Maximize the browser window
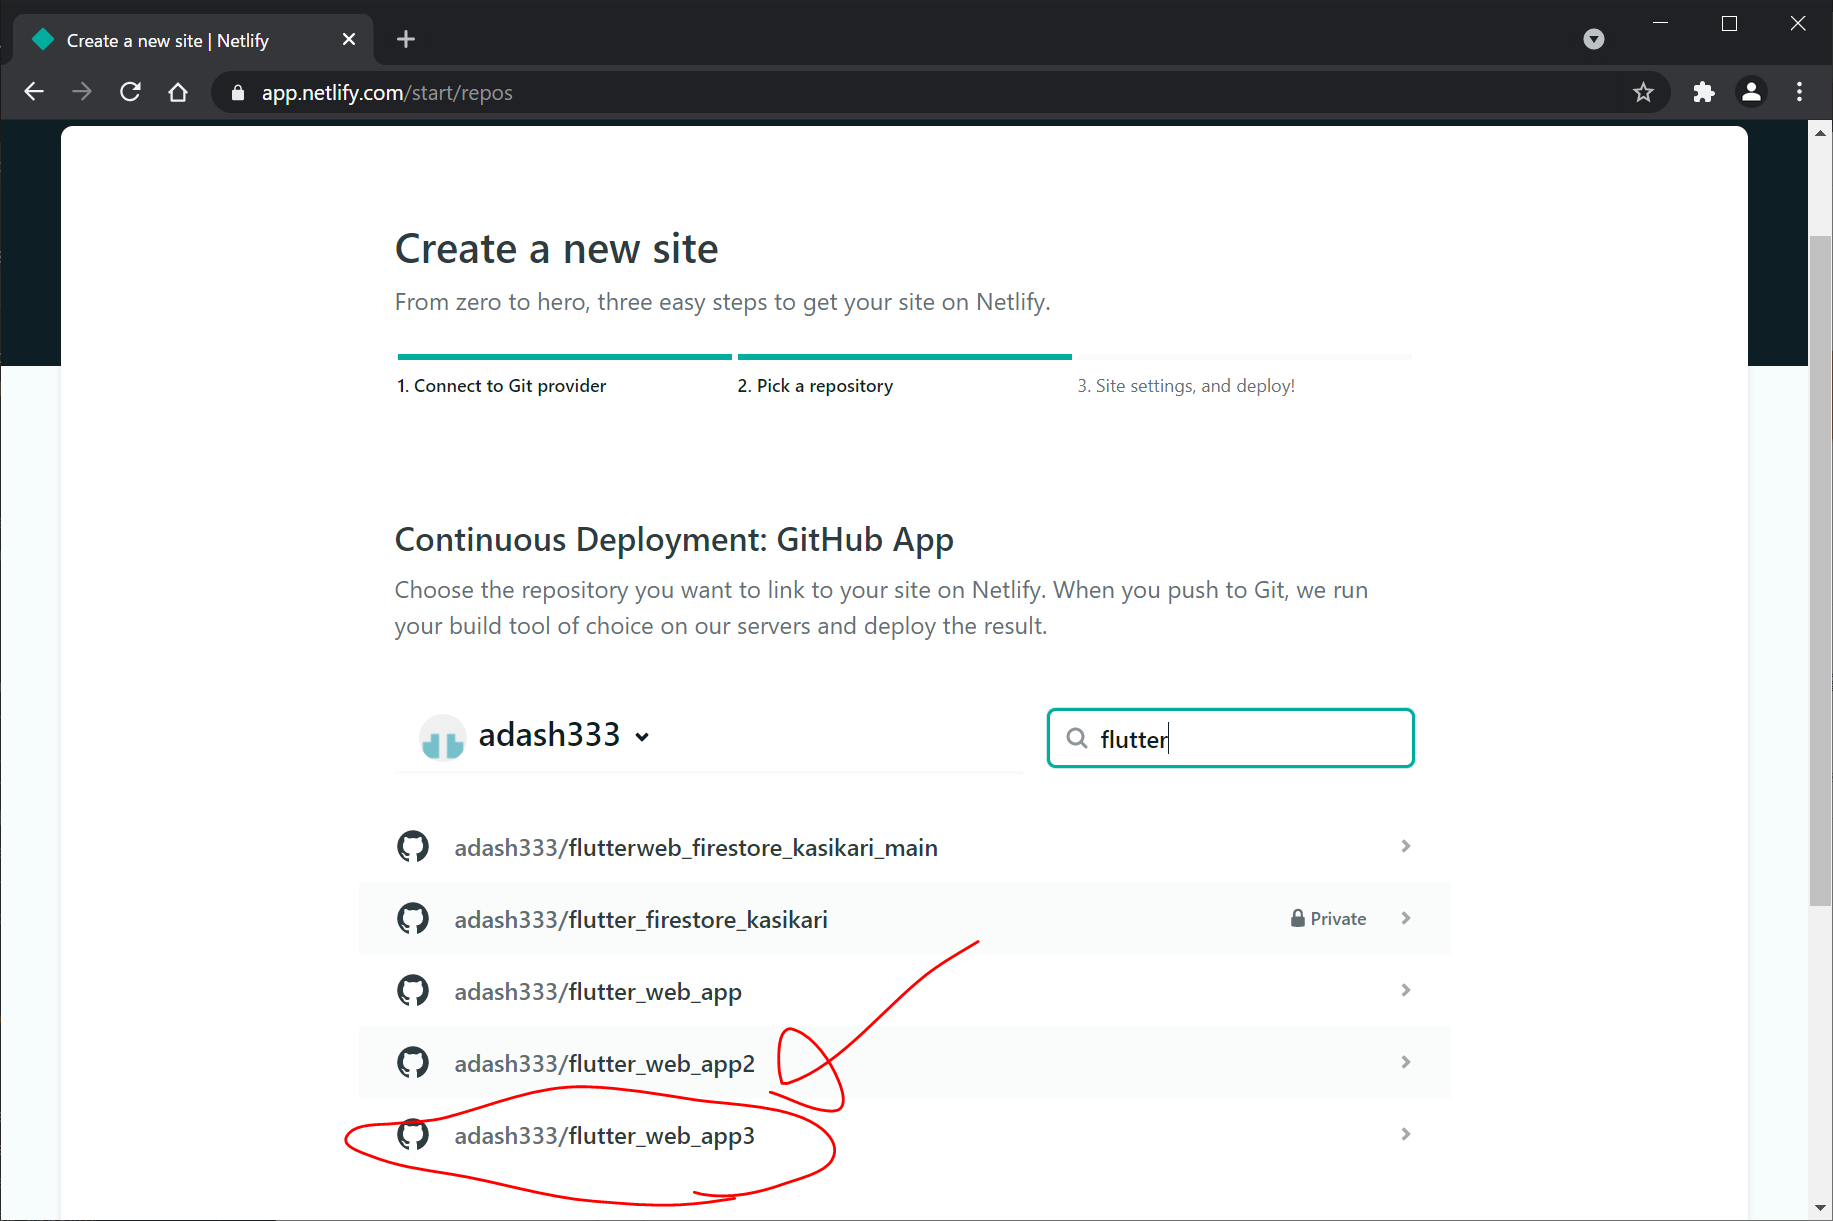Image resolution: width=1833 pixels, height=1221 pixels. [x=1729, y=23]
